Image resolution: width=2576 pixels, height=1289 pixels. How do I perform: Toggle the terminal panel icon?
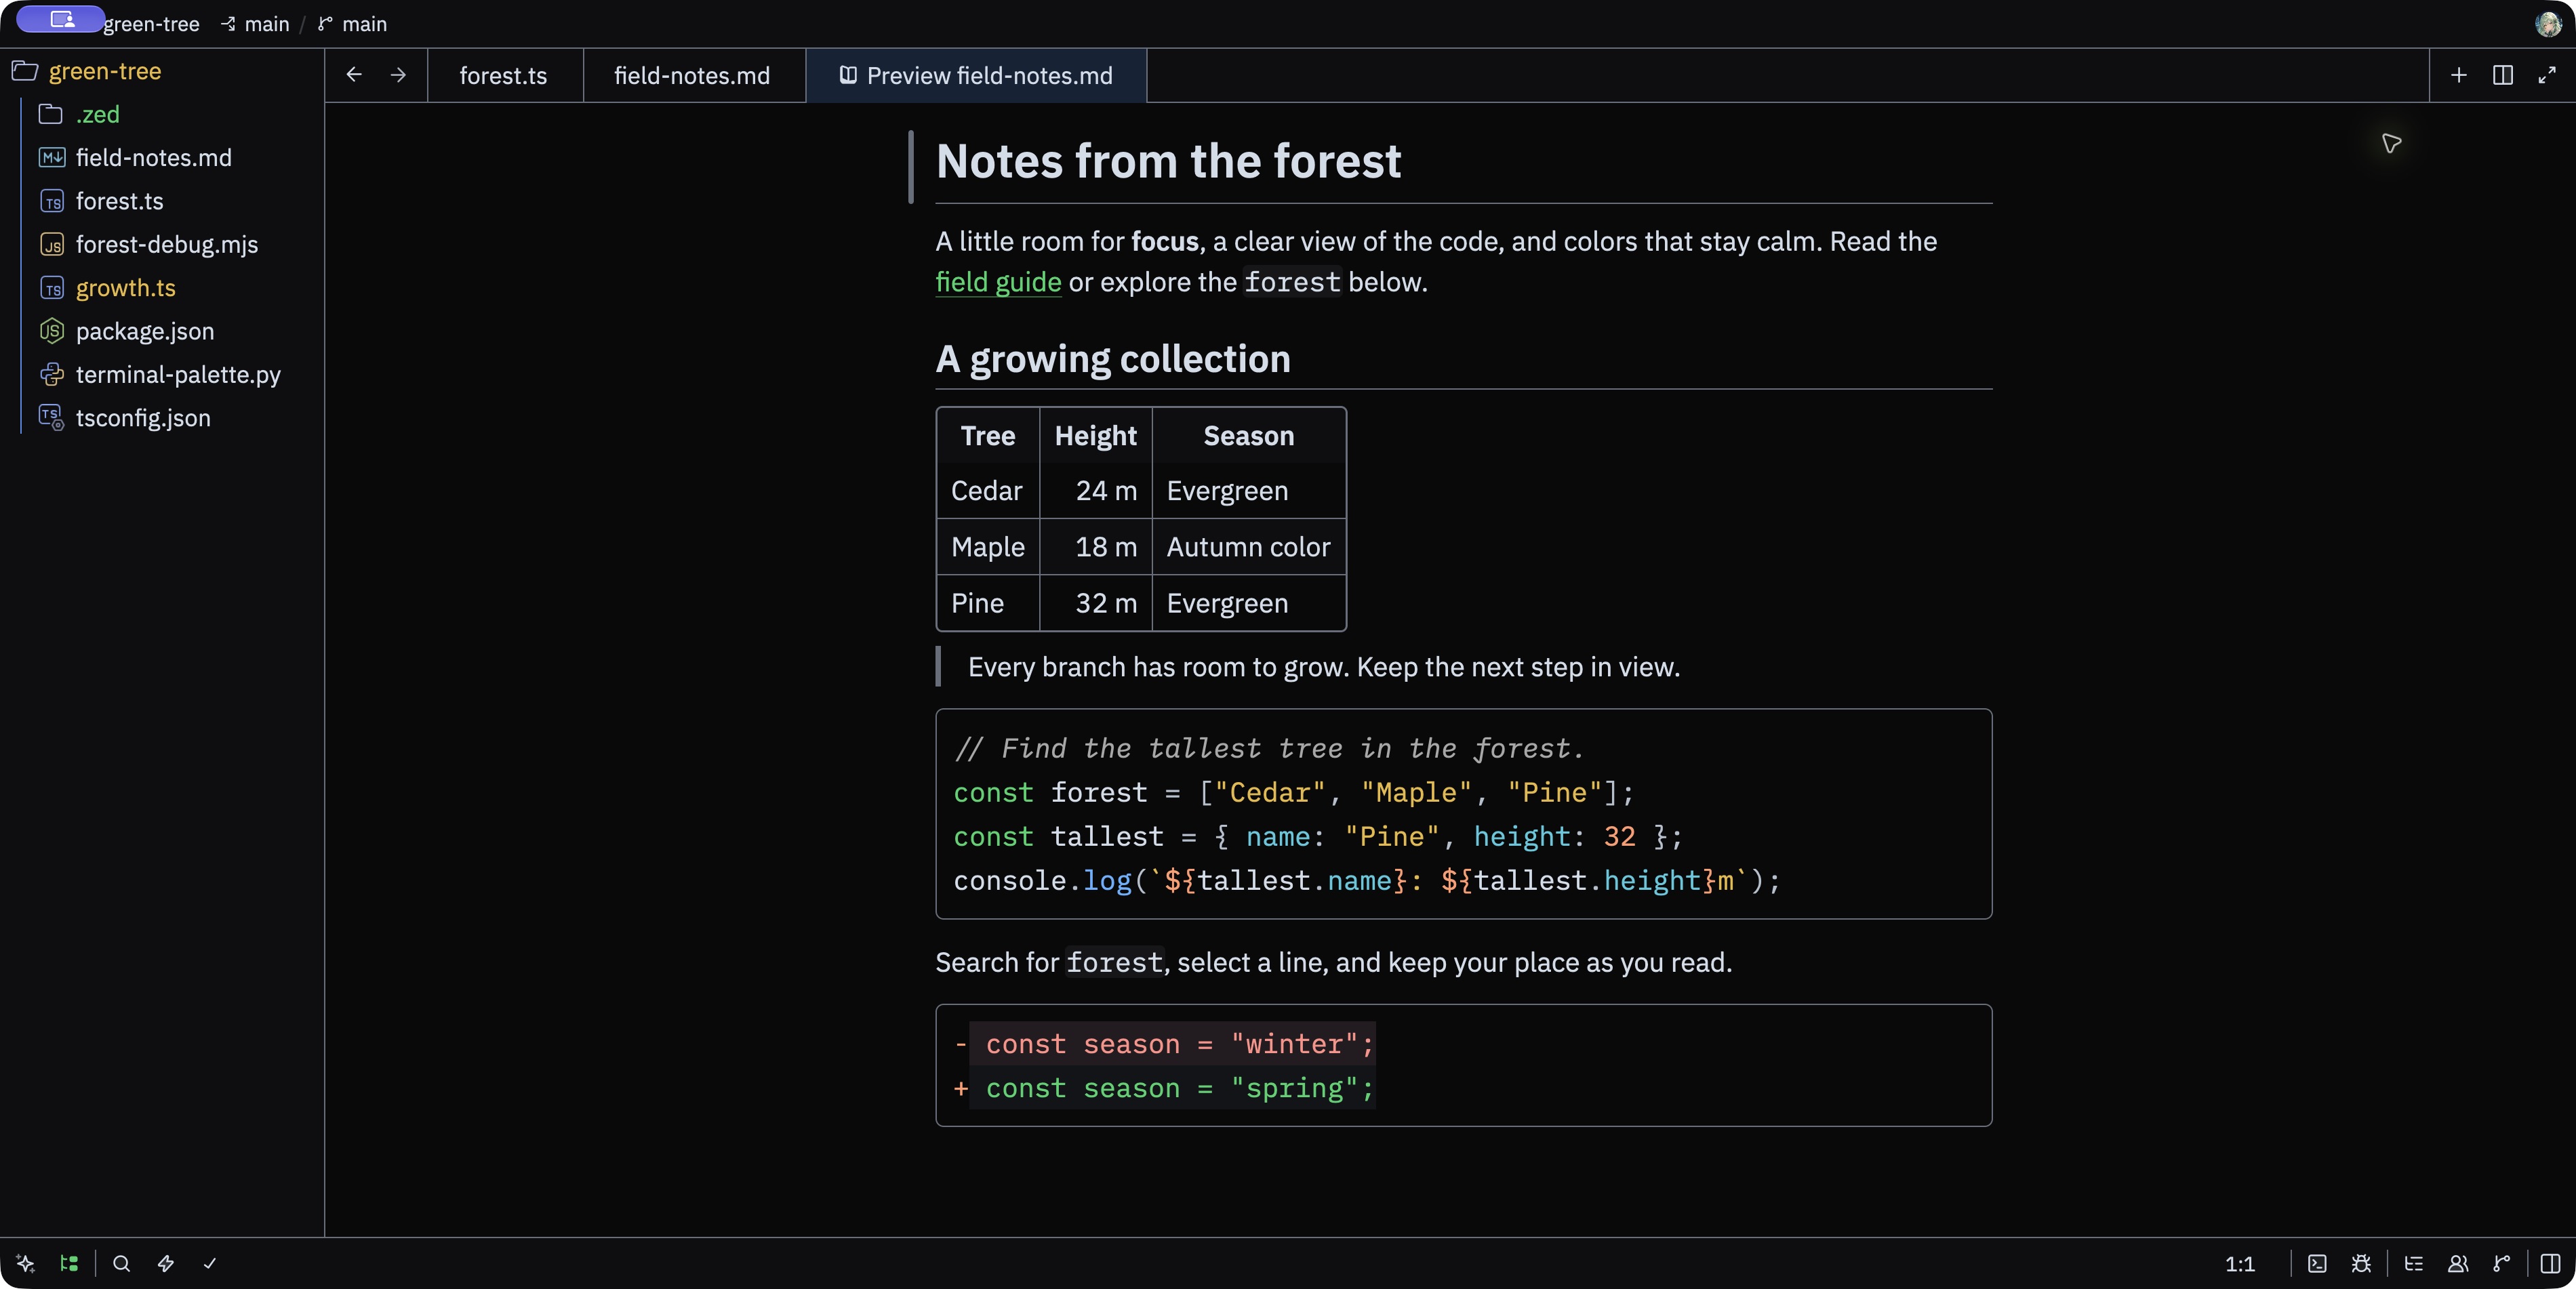click(x=2317, y=1263)
